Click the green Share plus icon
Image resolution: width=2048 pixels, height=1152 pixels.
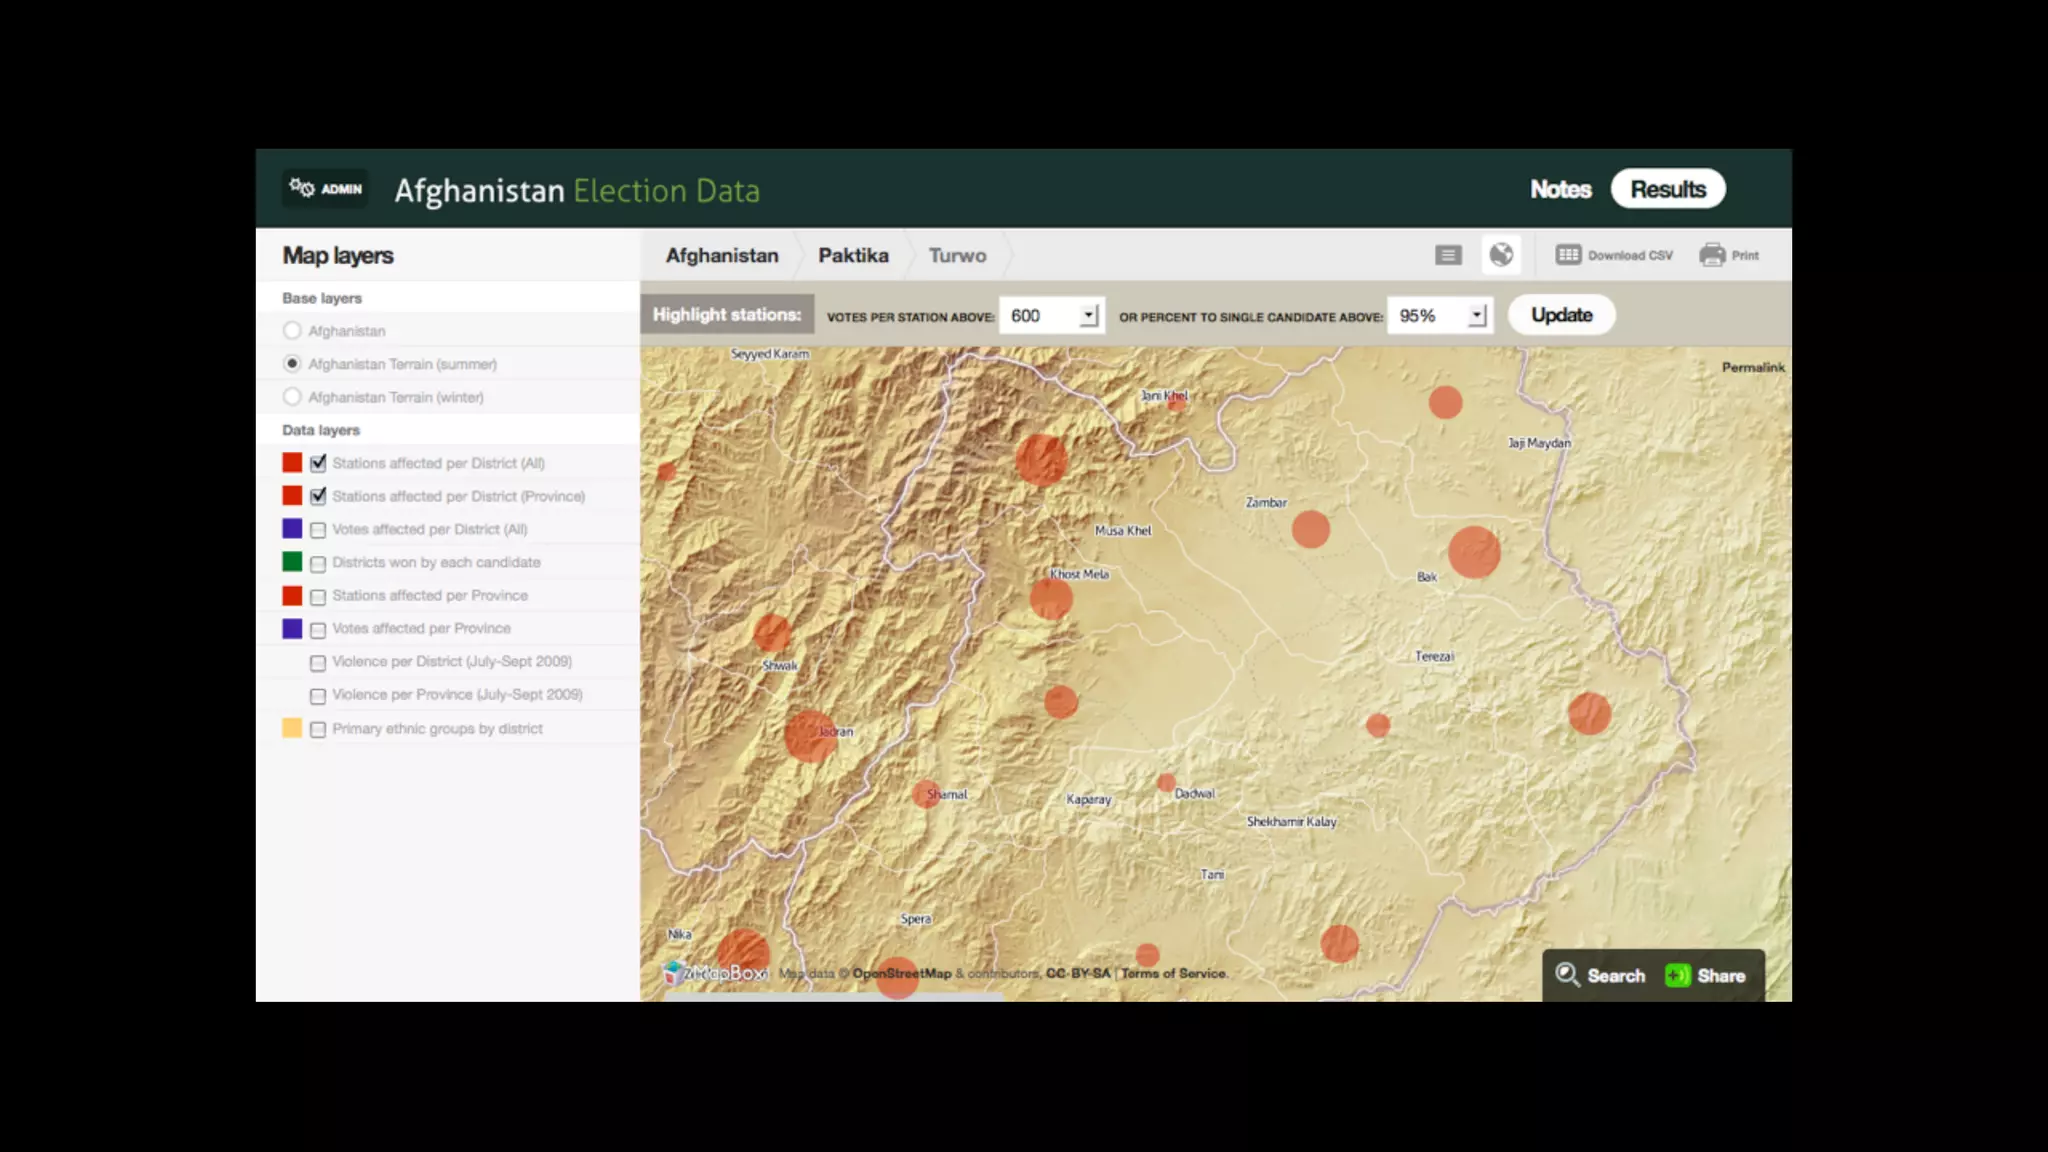pyautogui.click(x=1677, y=975)
